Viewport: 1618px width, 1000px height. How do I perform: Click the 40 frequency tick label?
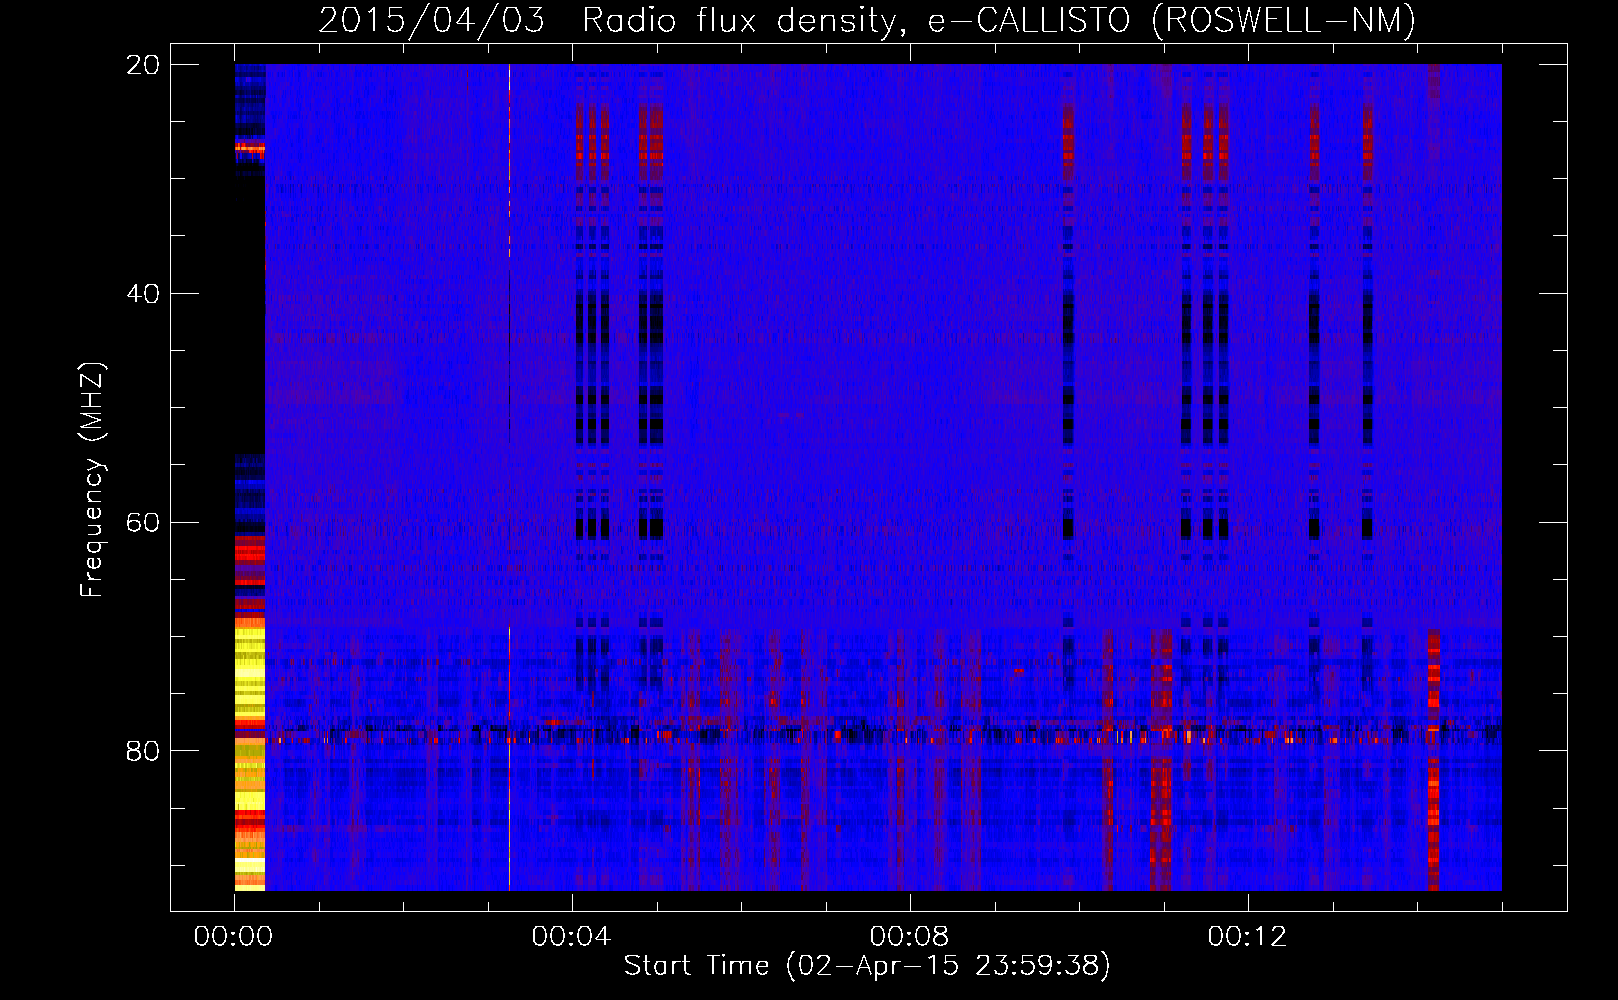(144, 294)
